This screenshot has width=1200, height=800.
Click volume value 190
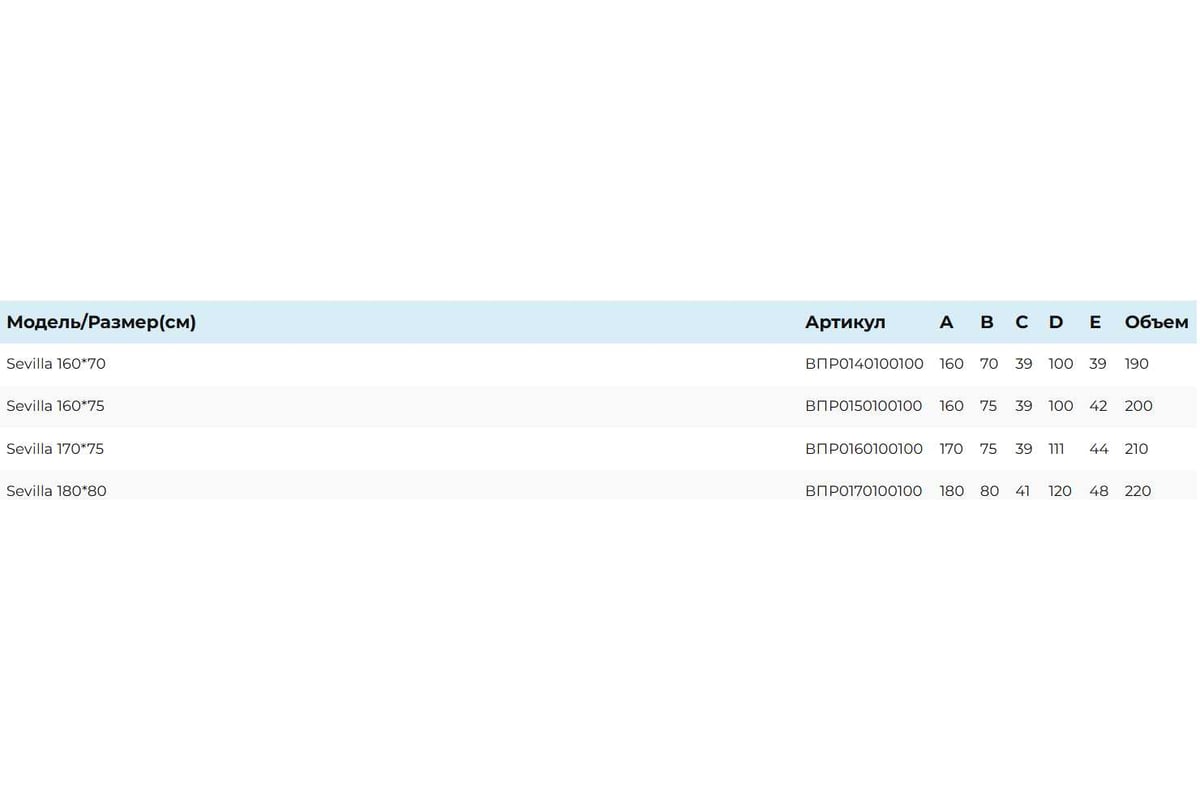coord(1137,364)
